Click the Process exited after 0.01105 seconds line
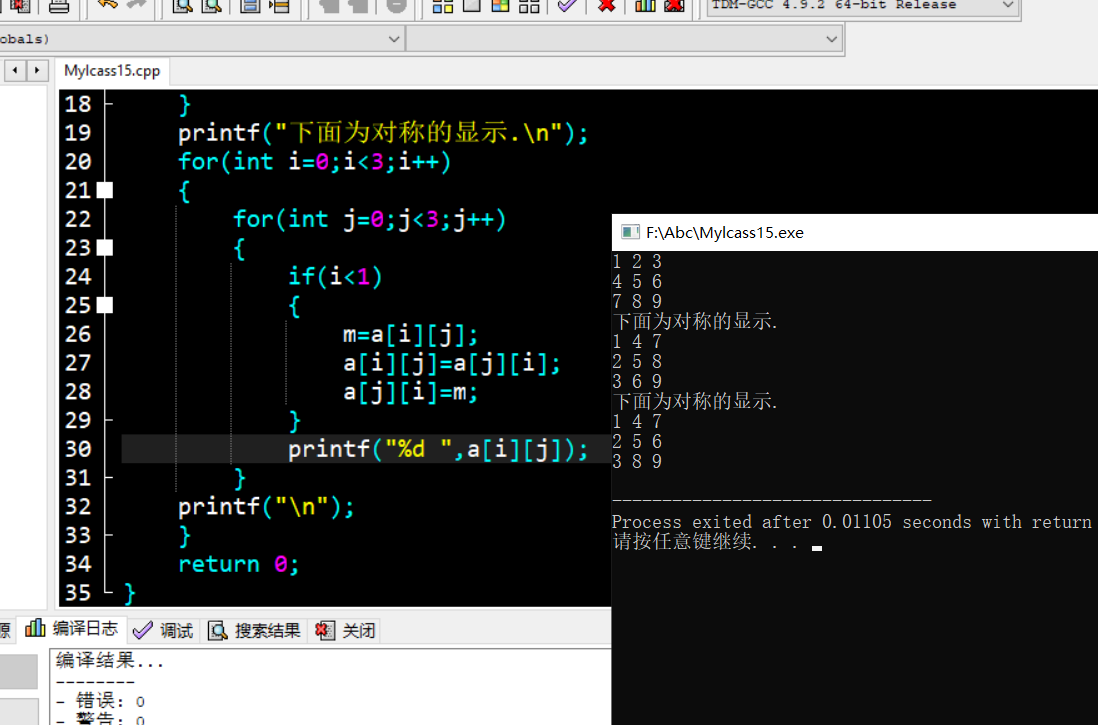The width and height of the screenshot is (1098, 725). [854, 522]
